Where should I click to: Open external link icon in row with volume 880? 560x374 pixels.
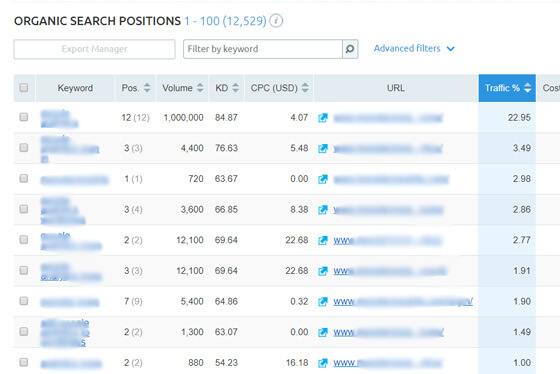click(323, 363)
